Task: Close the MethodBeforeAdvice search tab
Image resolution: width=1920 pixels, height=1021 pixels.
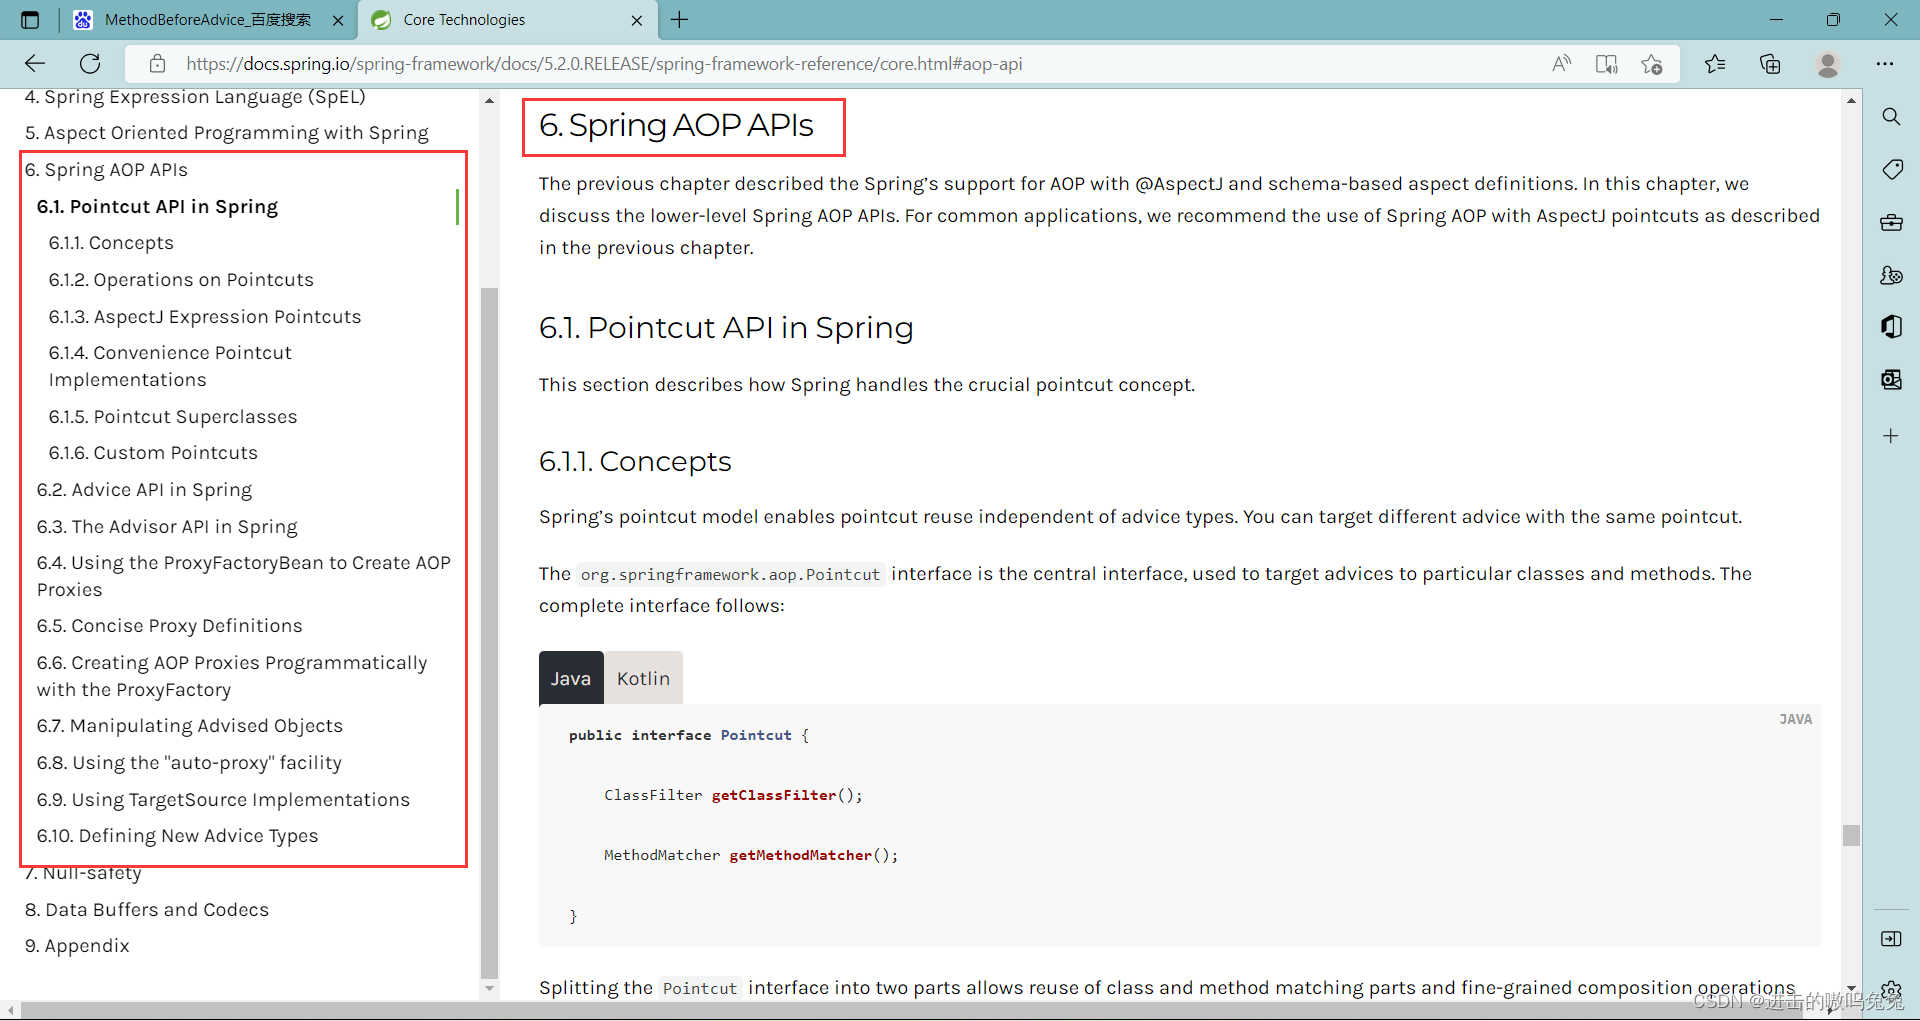Action: [338, 20]
